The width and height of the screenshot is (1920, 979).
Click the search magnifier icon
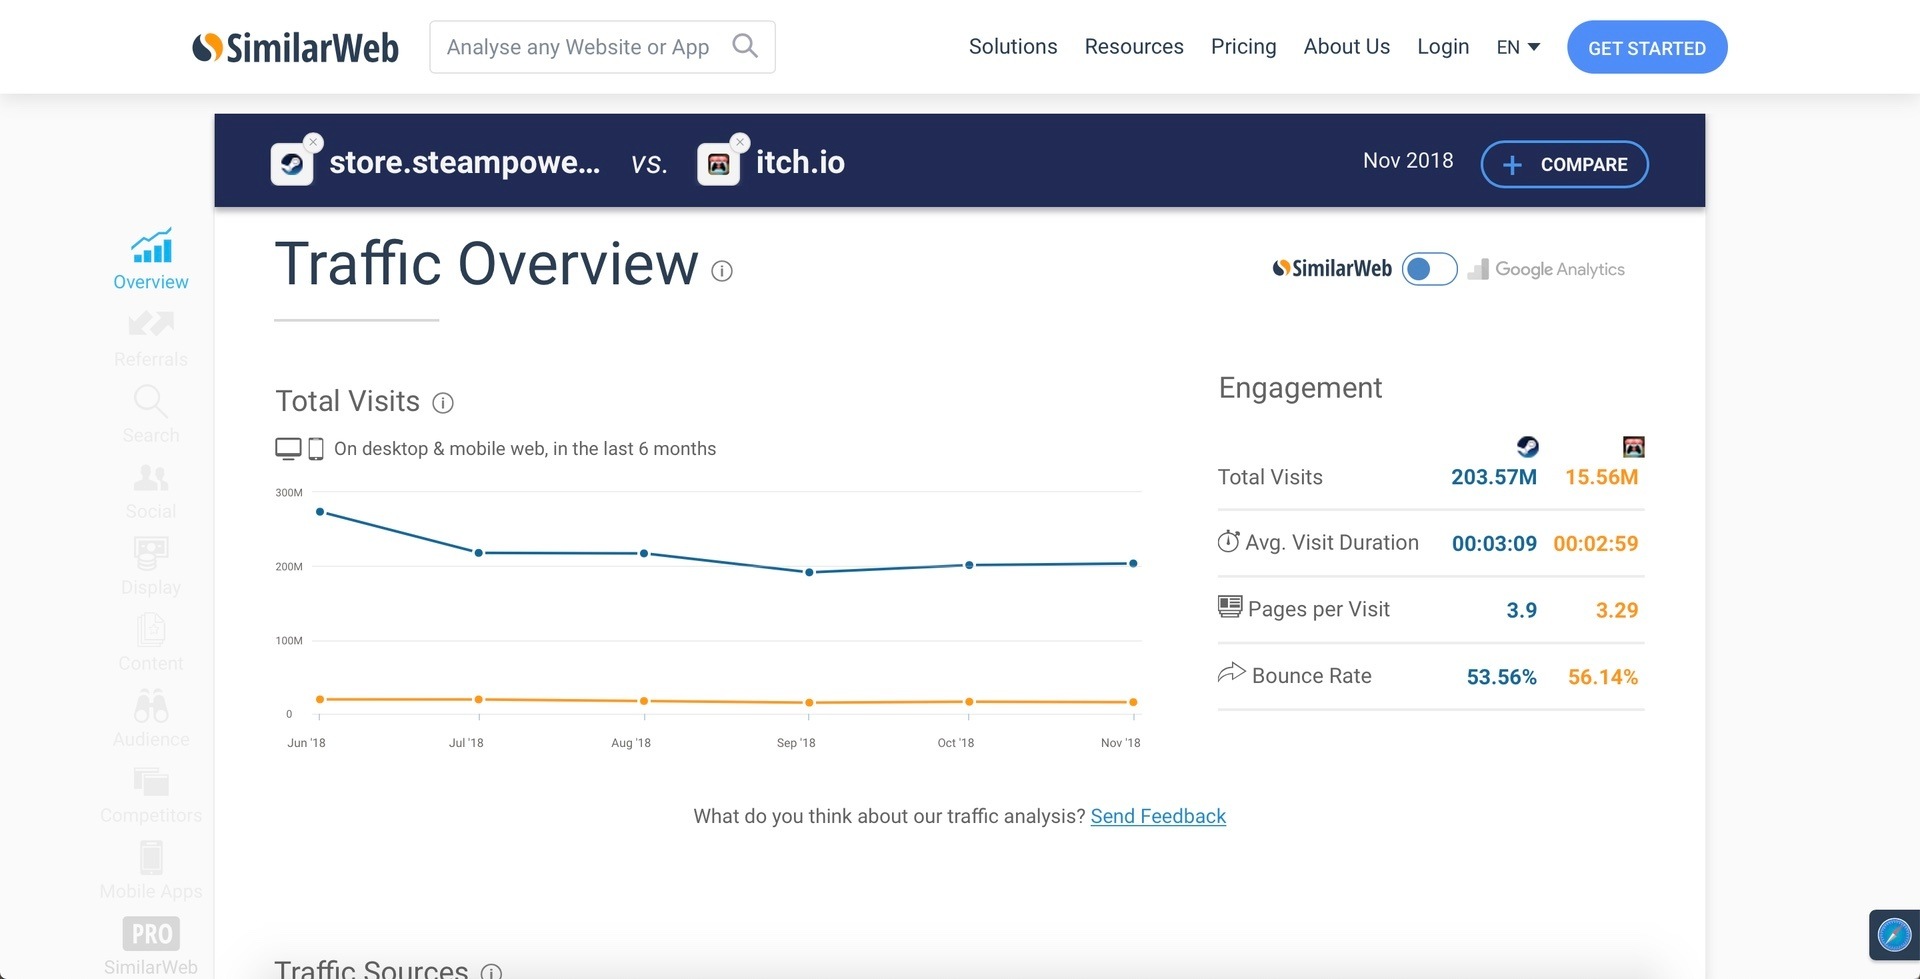click(x=745, y=46)
